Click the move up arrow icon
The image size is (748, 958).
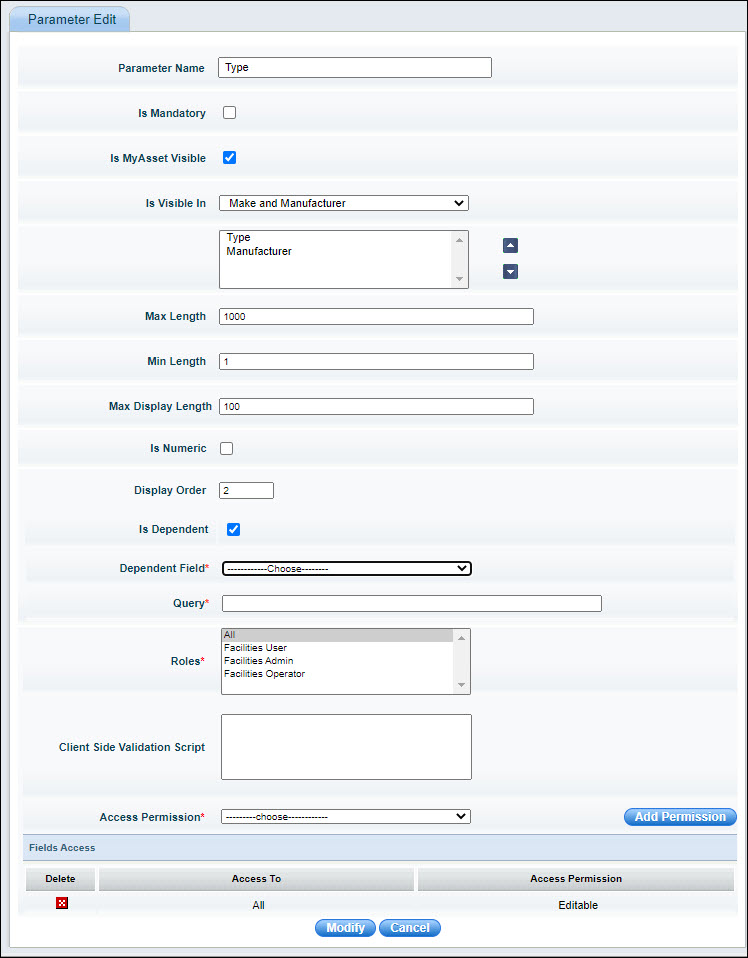click(x=510, y=246)
